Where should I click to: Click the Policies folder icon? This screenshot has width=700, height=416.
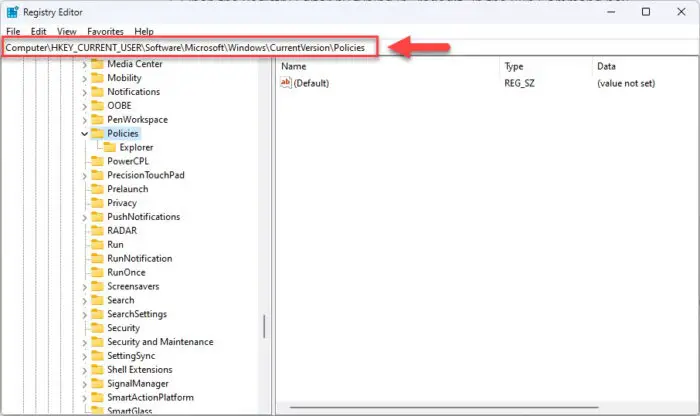click(x=97, y=133)
